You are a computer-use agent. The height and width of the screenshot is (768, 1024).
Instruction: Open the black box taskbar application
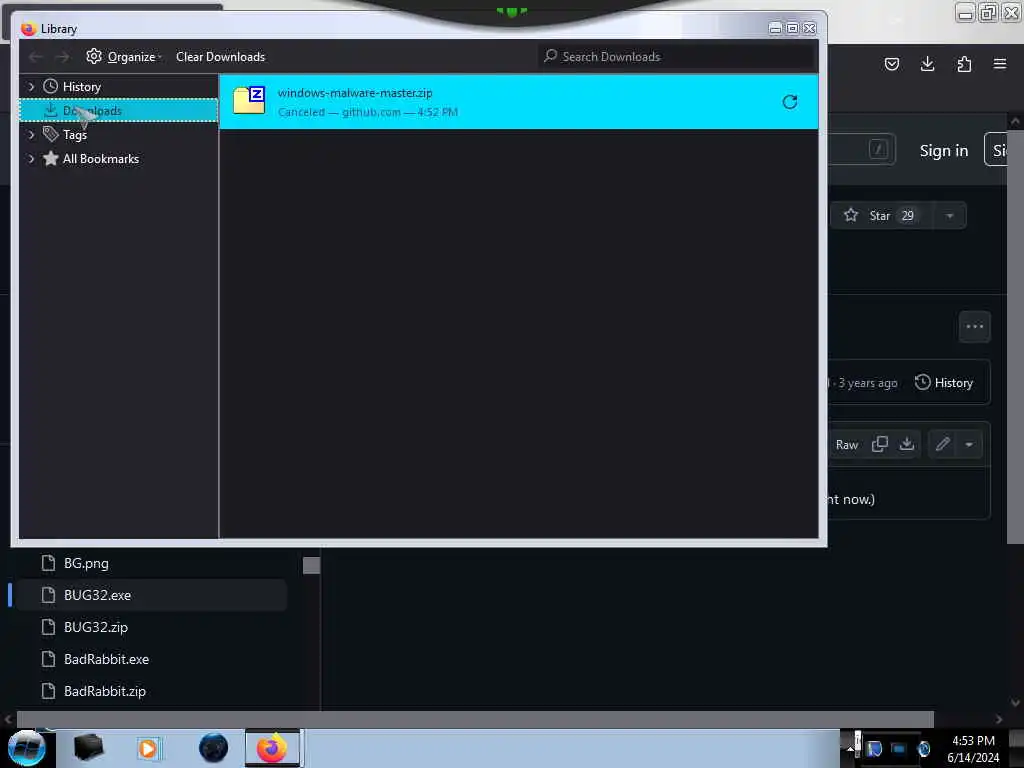click(x=88, y=747)
